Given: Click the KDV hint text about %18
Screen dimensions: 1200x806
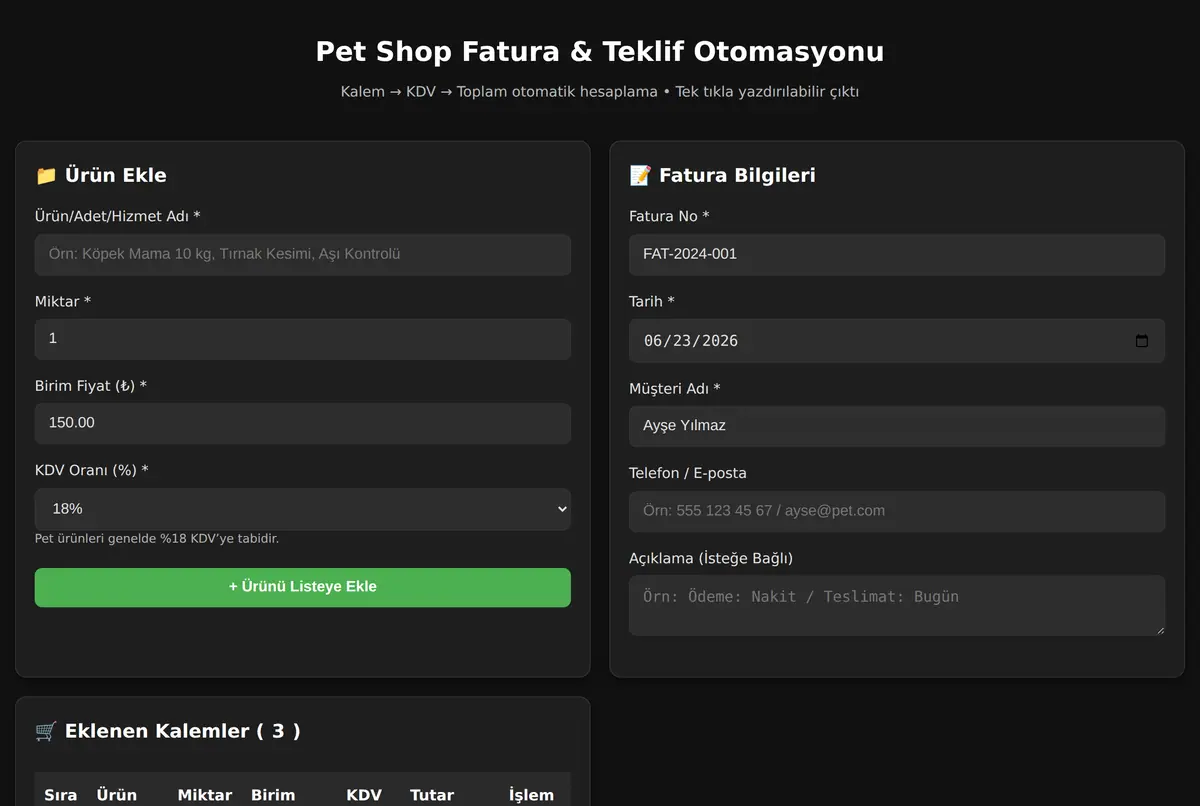Looking at the screenshot, I should [x=157, y=539].
